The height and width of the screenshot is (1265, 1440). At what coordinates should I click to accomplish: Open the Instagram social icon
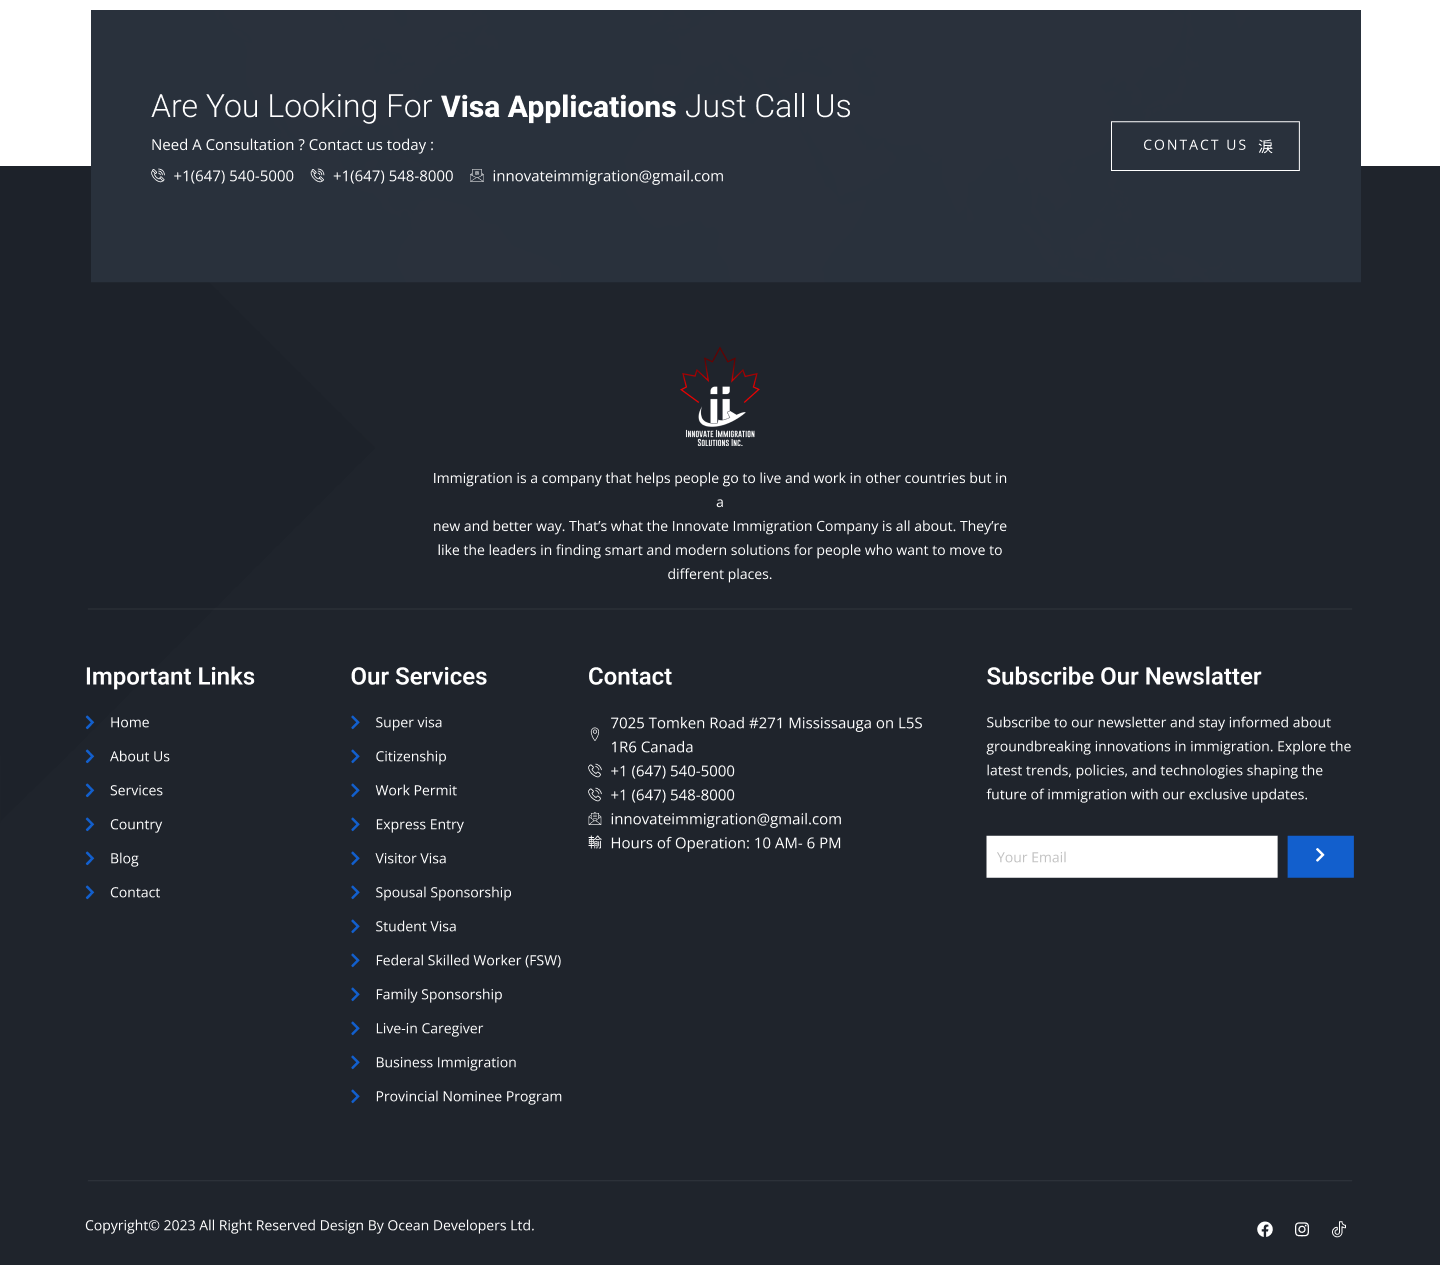[x=1302, y=1229]
